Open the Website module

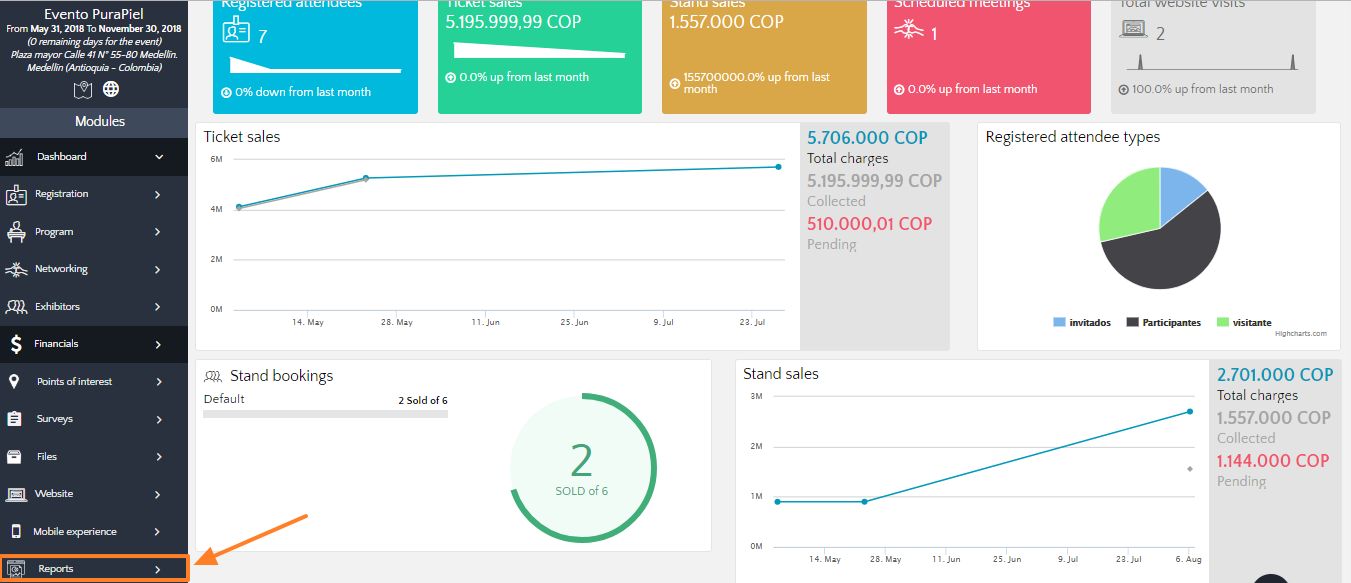click(54, 494)
